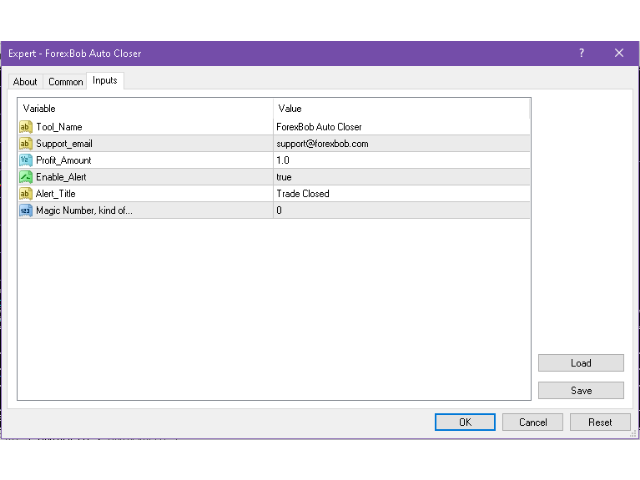Click the double-type icon beside Profit_Amount
The image size is (640, 480).
point(26,160)
